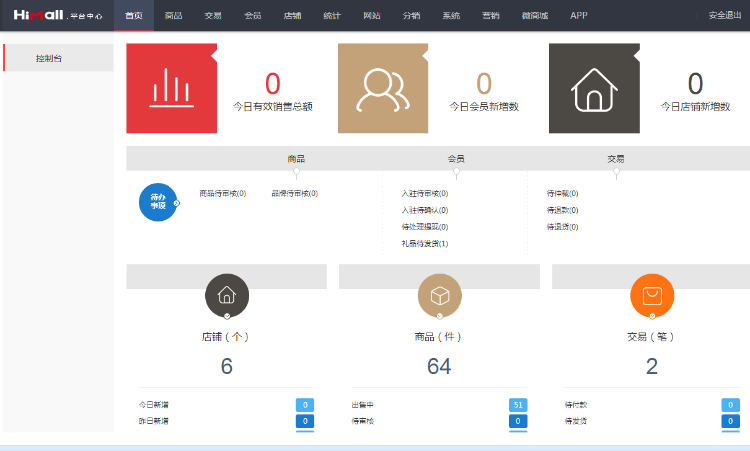The height and width of the screenshot is (451, 750).
Task: Click the orange shopping bag icon
Action: coord(652,295)
